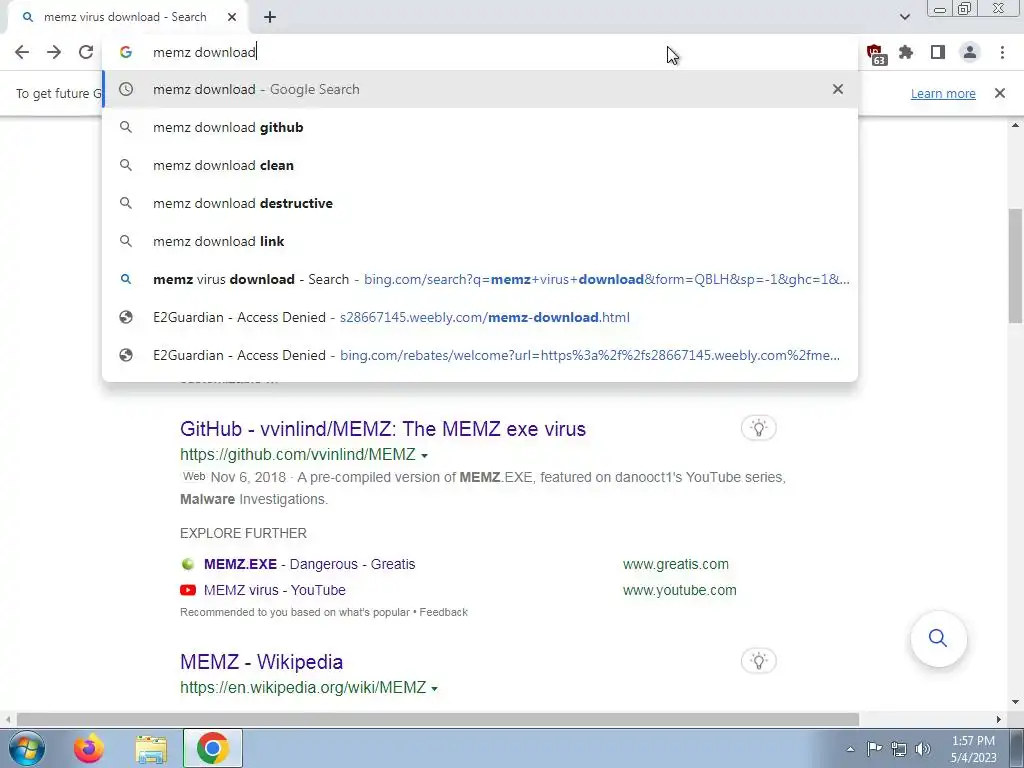The image size is (1024, 768).
Task: Click the 'EXPLORE FURTHER' heading text
Action: tap(243, 534)
